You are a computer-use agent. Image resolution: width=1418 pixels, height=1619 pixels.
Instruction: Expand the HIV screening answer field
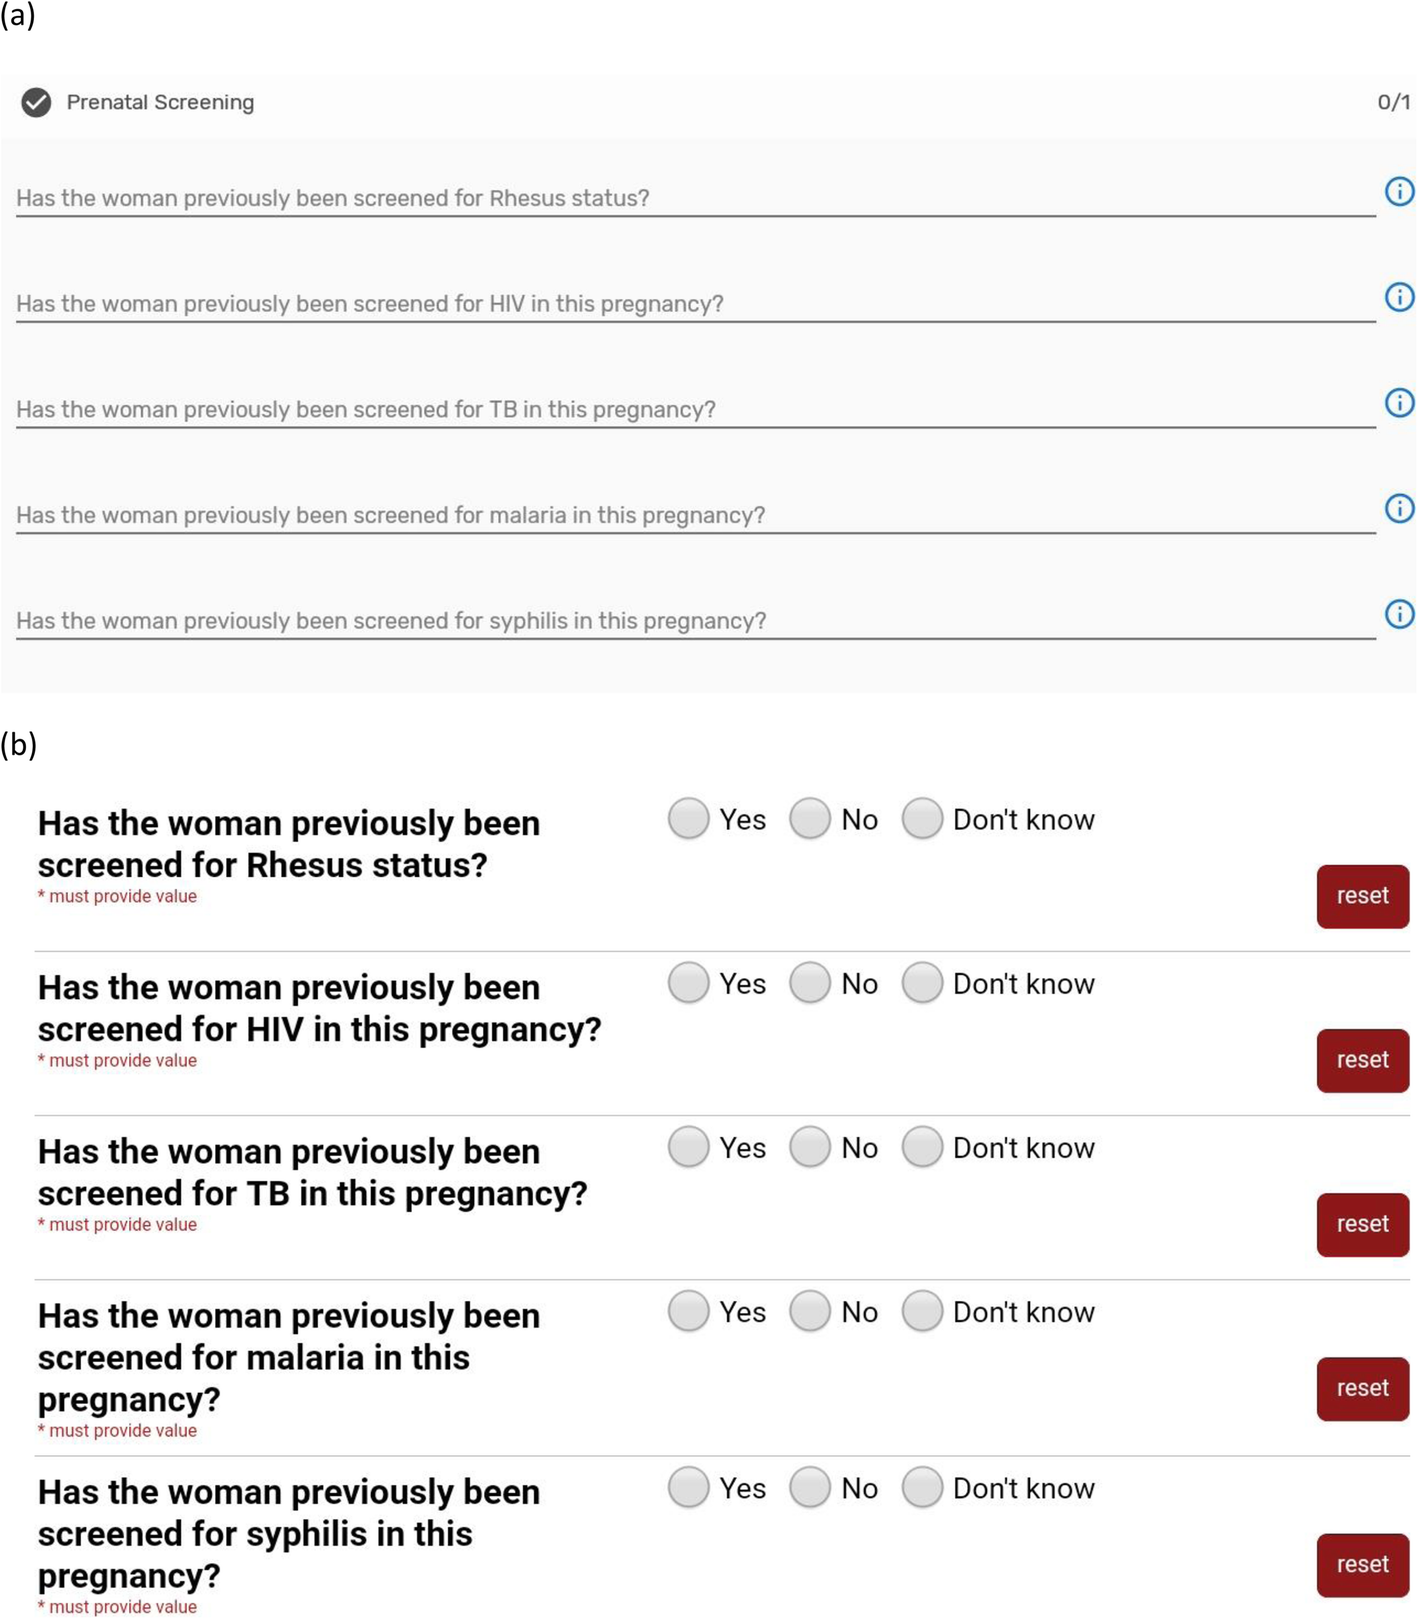694,304
